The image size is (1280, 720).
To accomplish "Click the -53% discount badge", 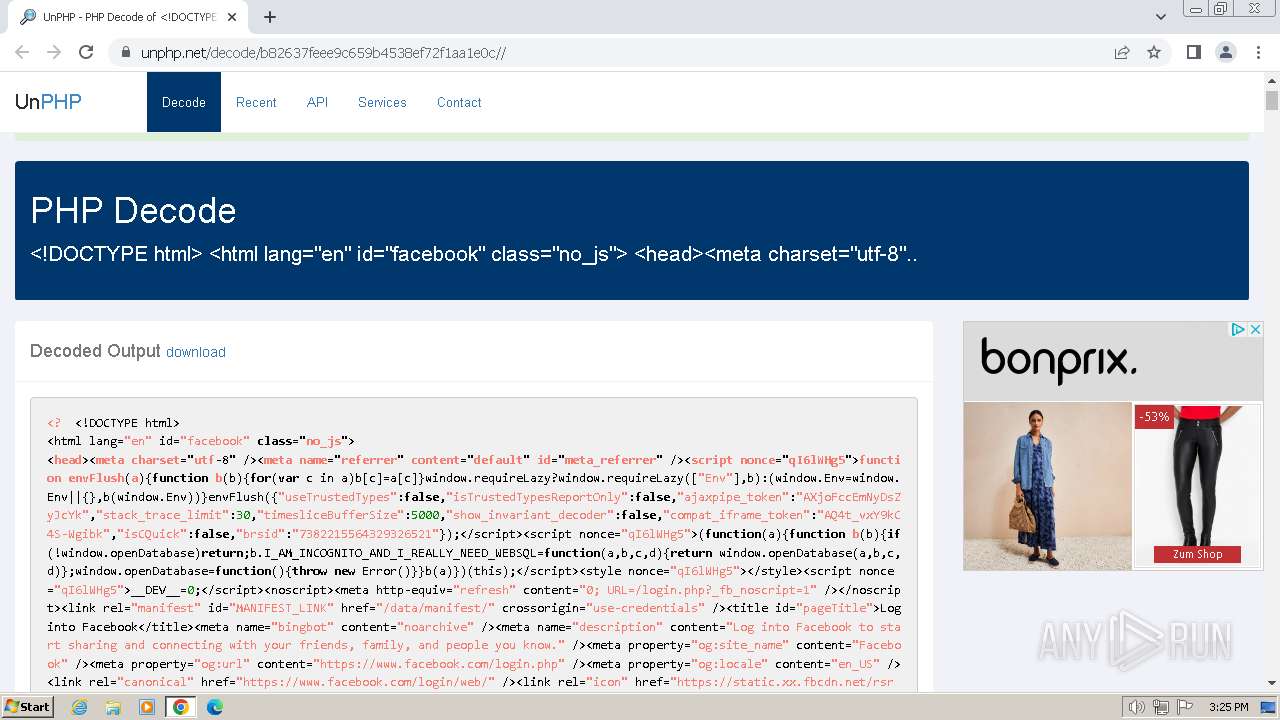I will [x=1154, y=417].
